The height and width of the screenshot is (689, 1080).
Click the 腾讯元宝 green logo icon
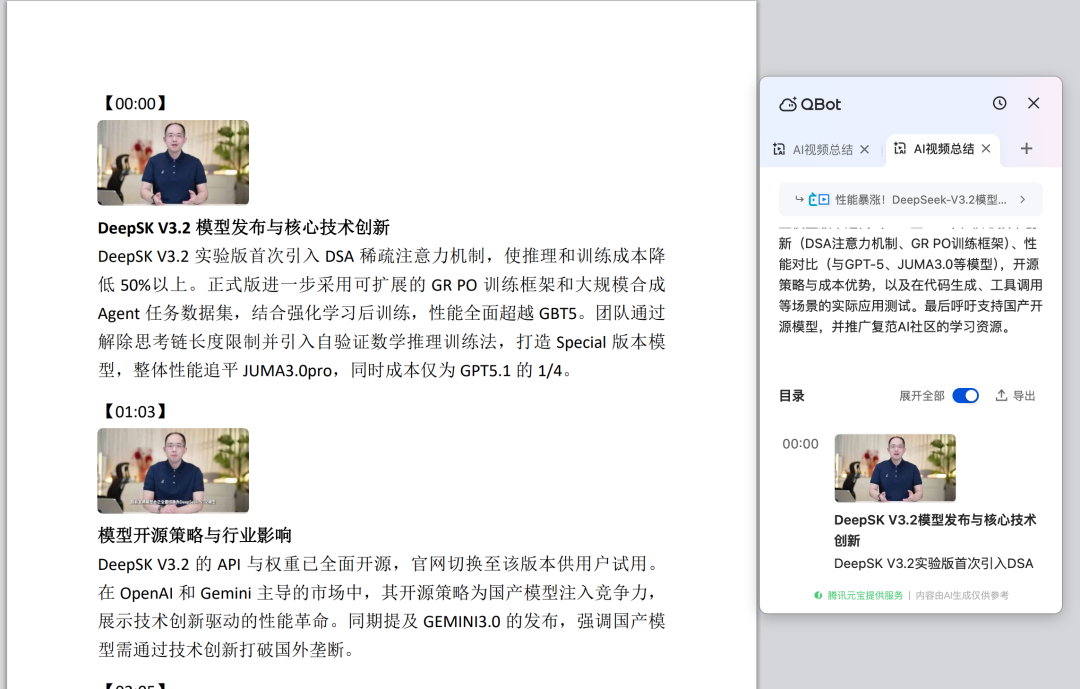[818, 595]
